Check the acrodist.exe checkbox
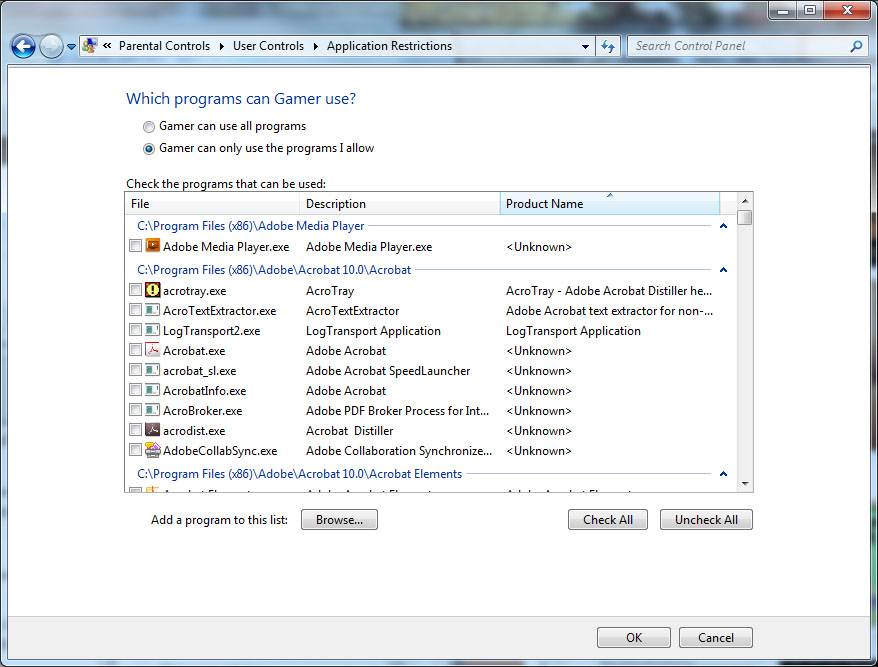 tap(135, 430)
